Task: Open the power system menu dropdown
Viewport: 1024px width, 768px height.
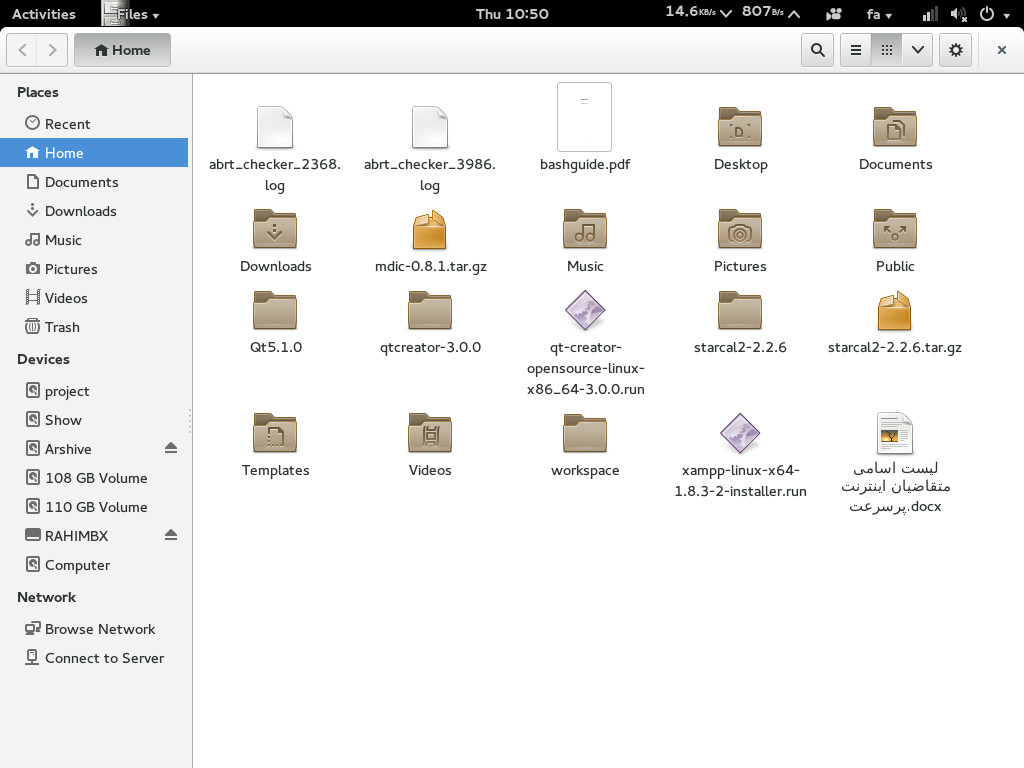Action: [993, 14]
